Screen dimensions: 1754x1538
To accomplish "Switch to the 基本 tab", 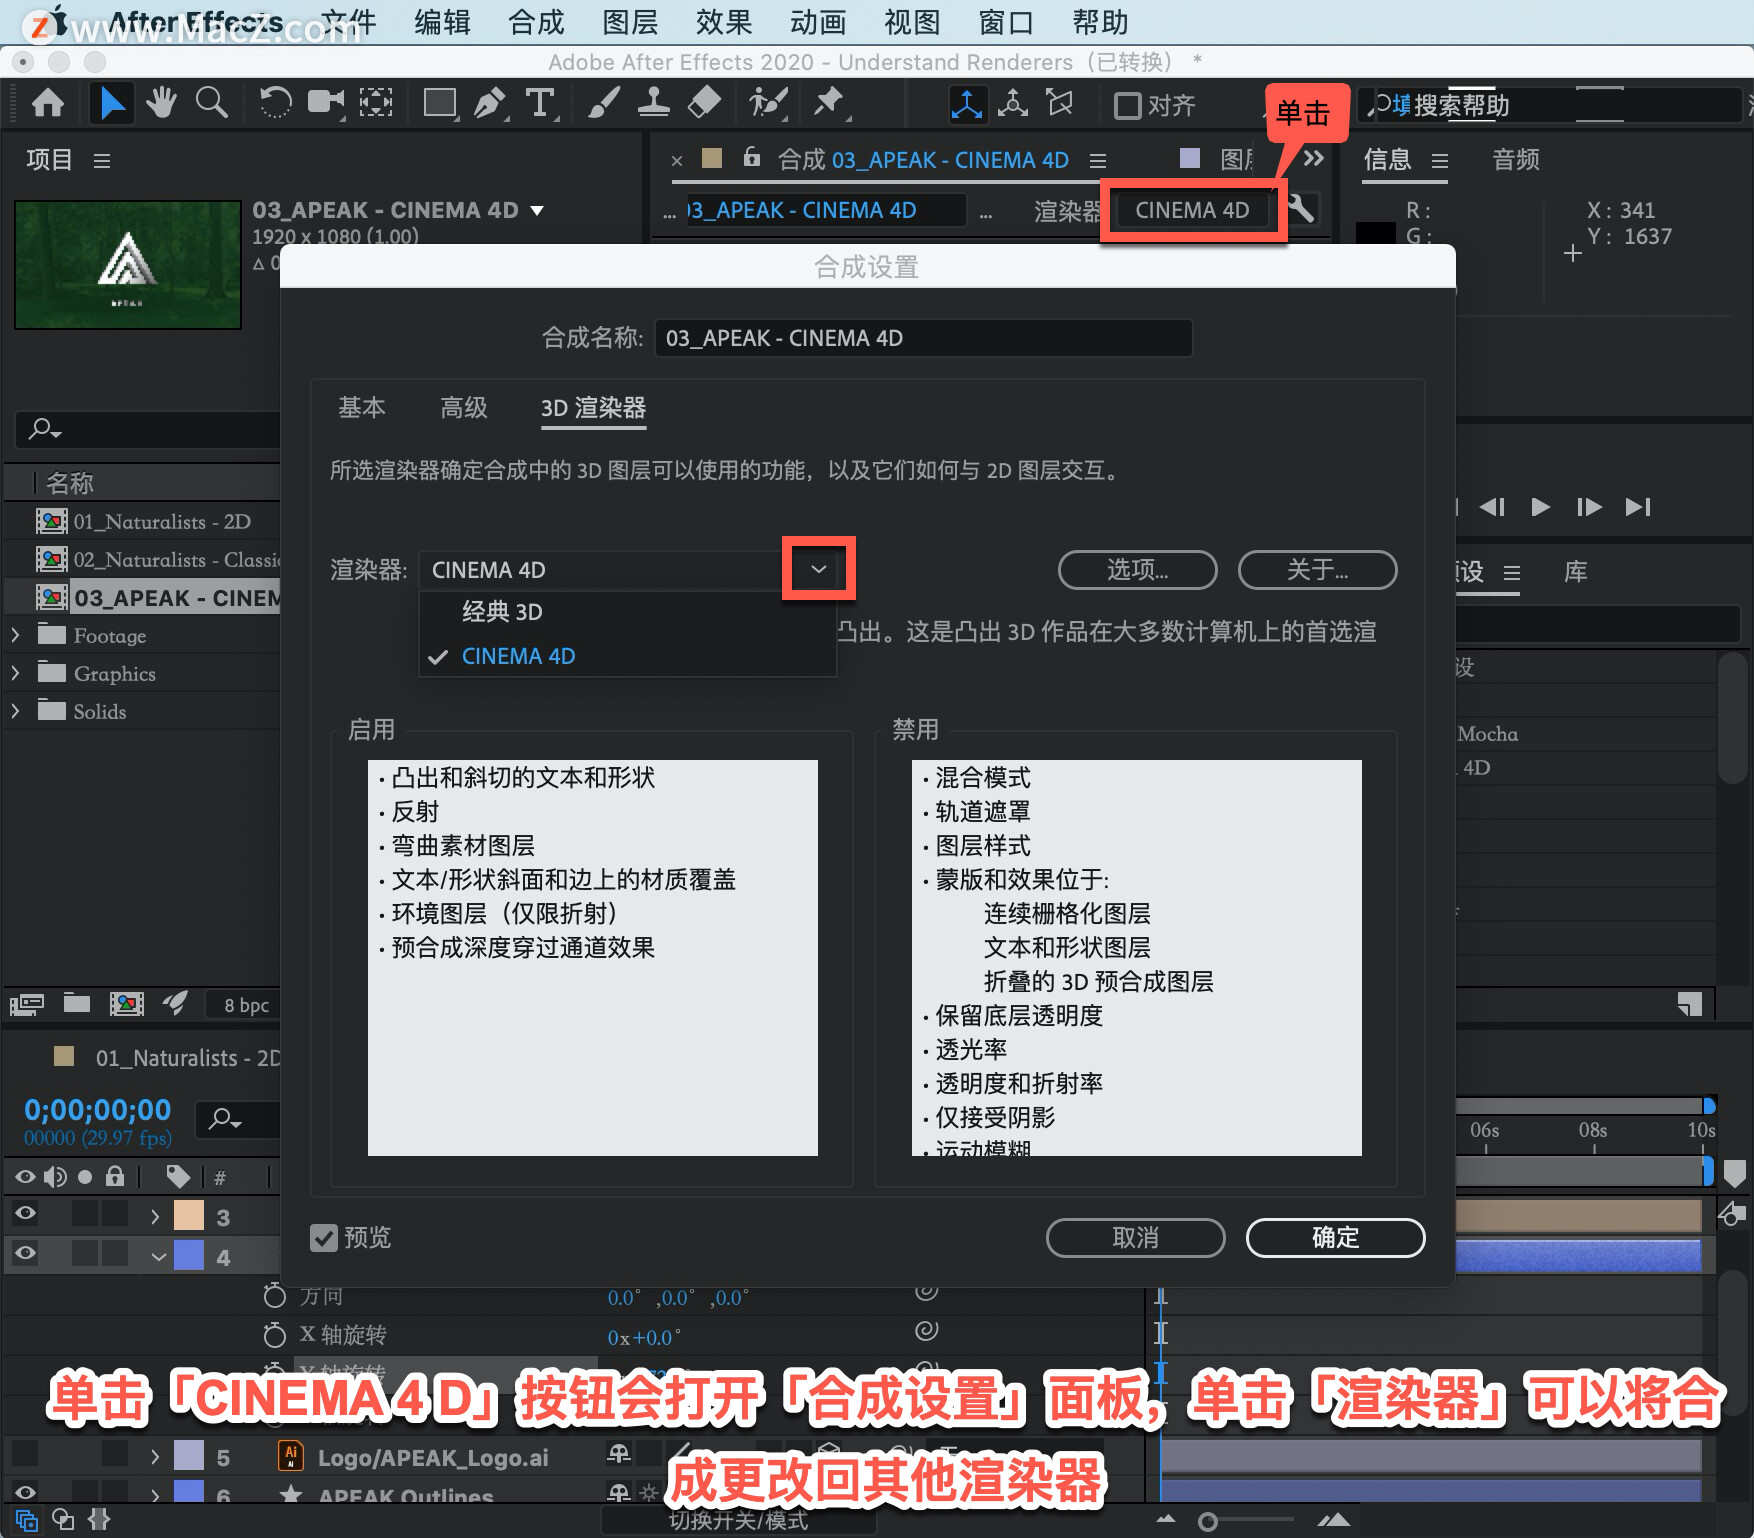I will point(361,407).
